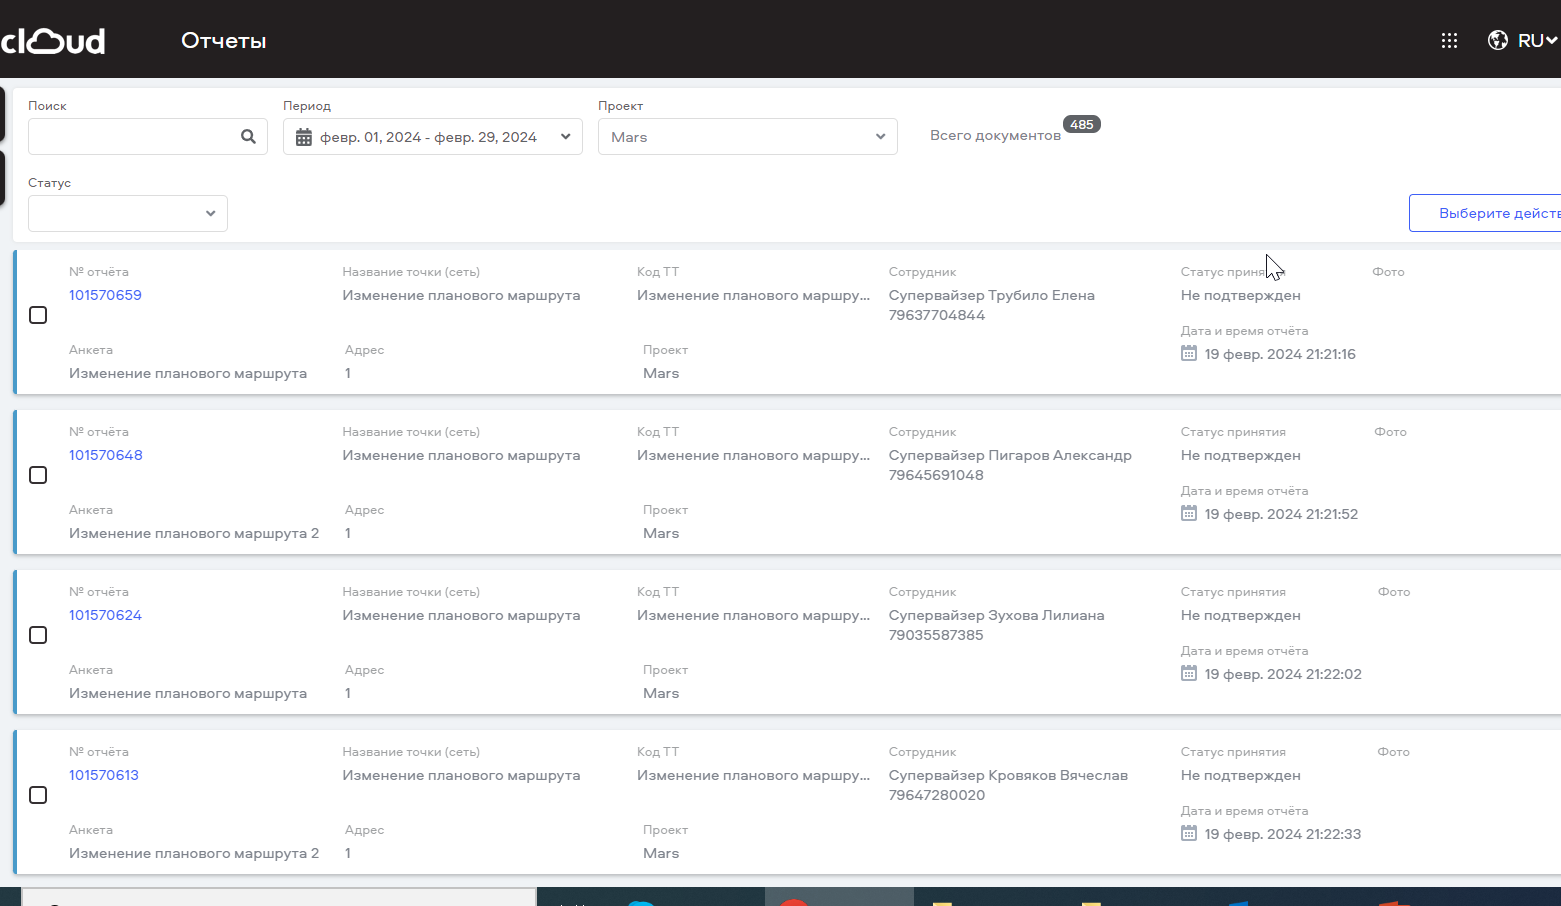
Task: Click Не подтвержден status of report 101570624
Action: (x=1241, y=615)
